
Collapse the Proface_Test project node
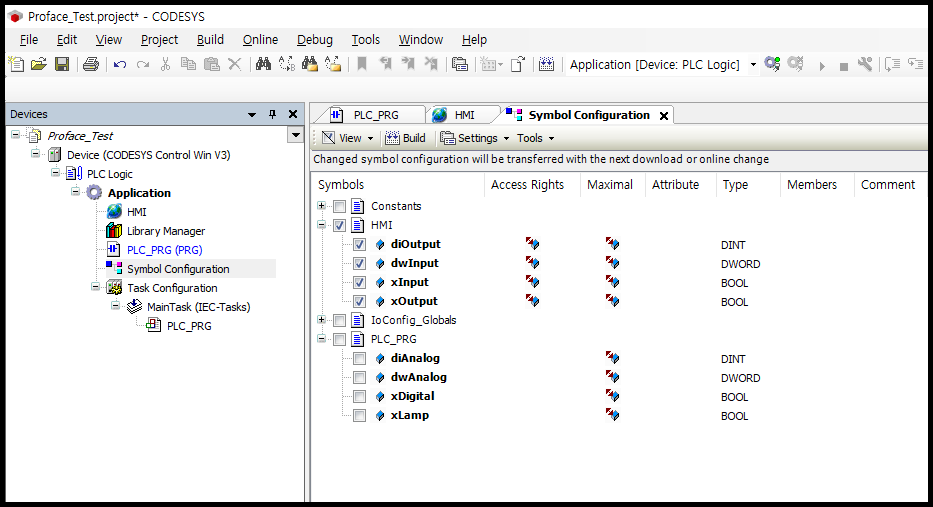point(15,135)
